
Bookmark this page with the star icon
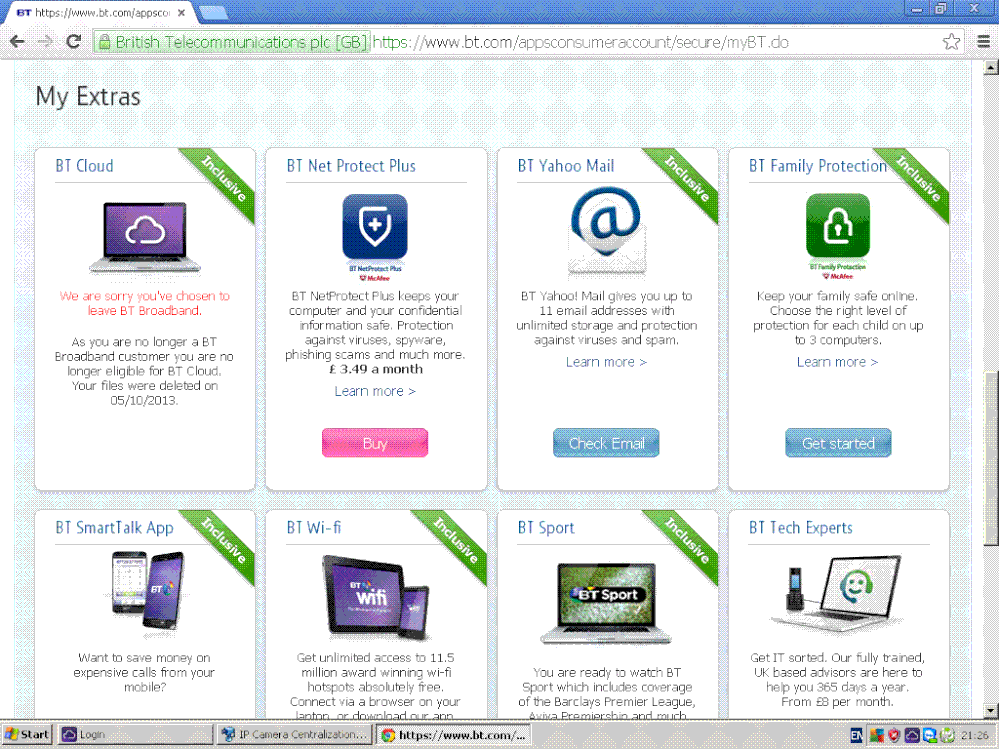click(951, 42)
